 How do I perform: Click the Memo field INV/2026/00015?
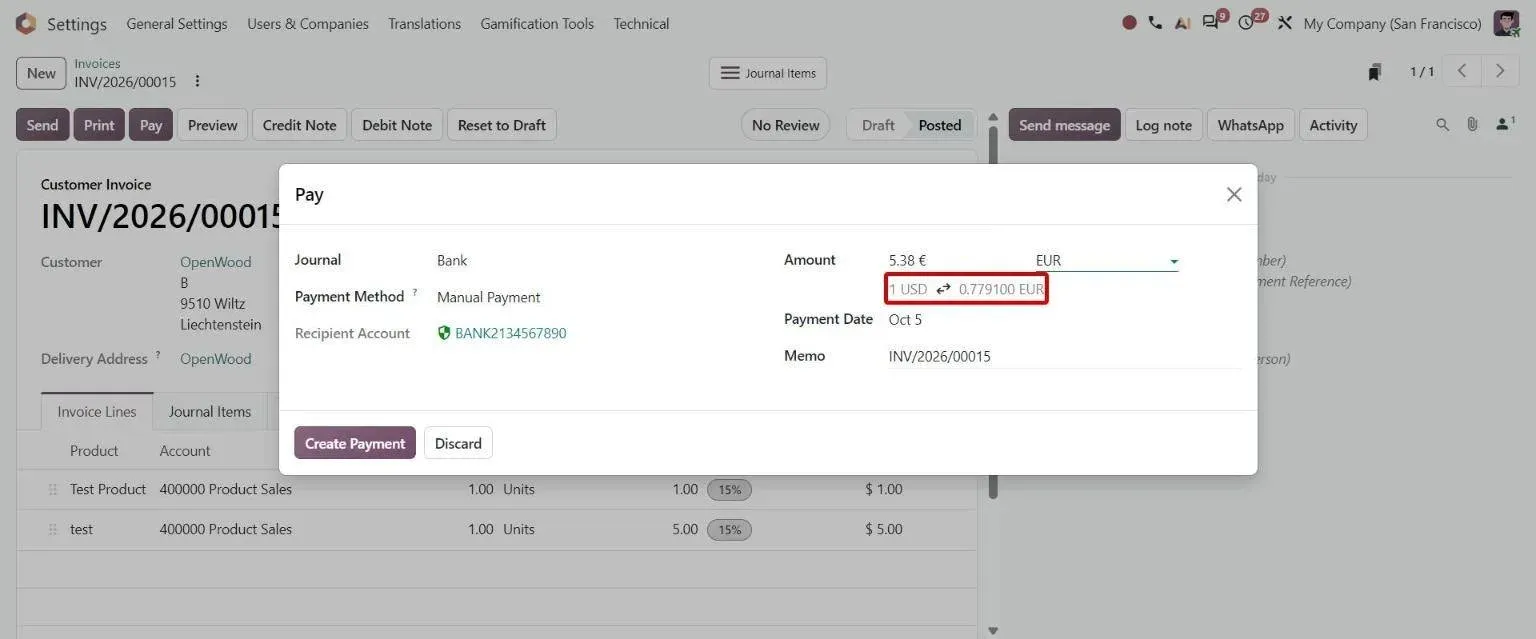coord(1065,356)
